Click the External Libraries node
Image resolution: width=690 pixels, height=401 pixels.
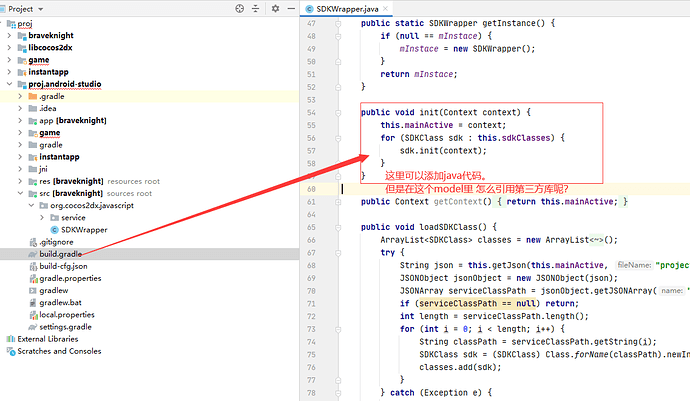coord(48,339)
